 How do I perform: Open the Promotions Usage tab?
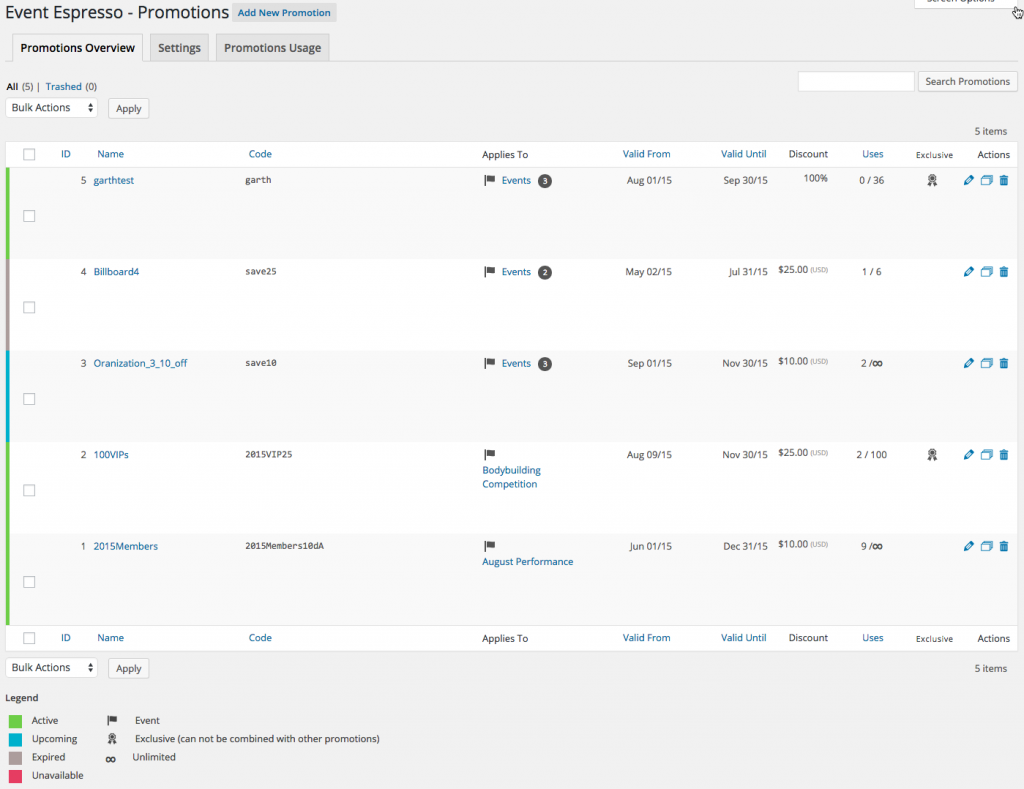(x=272, y=48)
